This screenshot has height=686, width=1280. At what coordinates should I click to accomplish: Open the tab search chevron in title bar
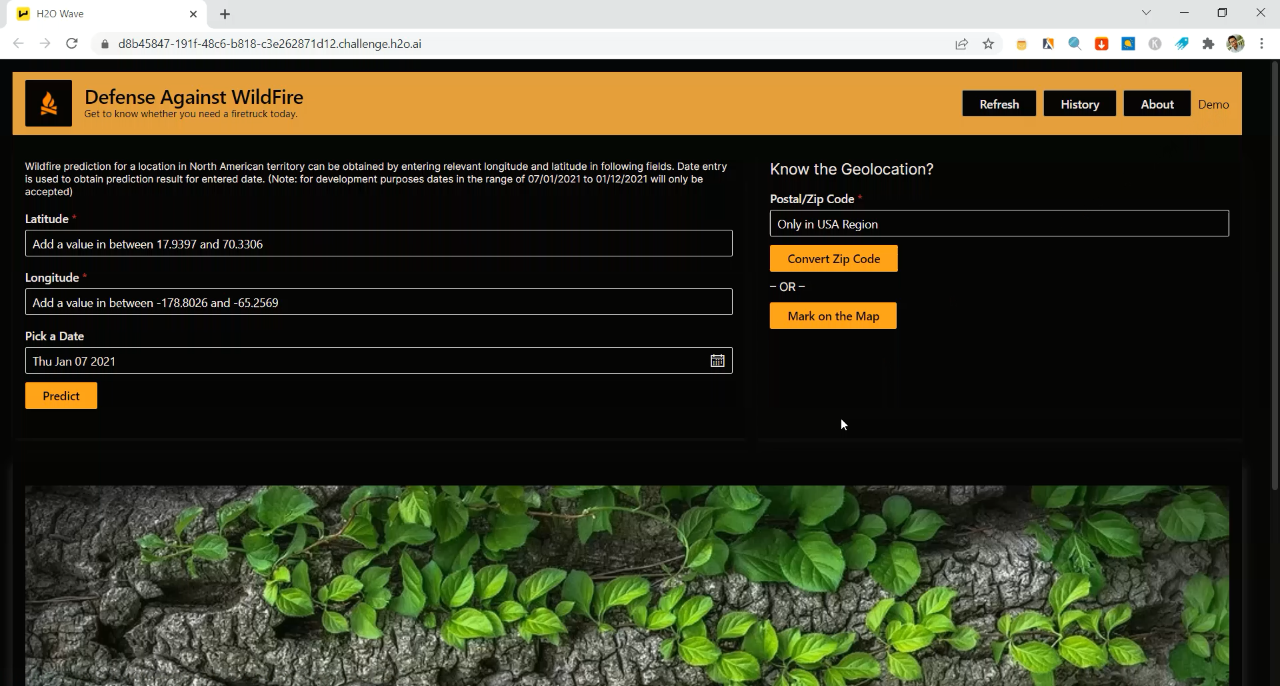click(x=1146, y=13)
